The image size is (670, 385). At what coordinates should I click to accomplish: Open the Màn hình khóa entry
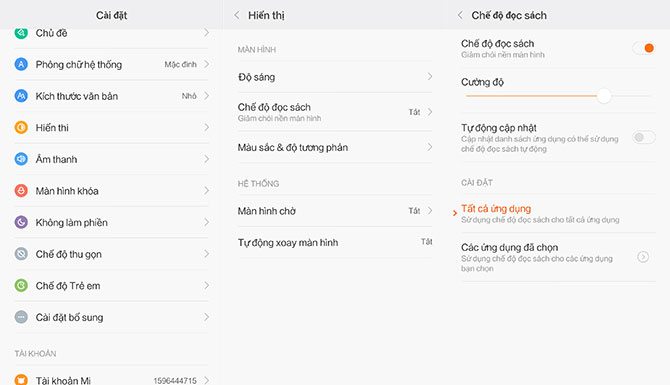click(x=112, y=191)
